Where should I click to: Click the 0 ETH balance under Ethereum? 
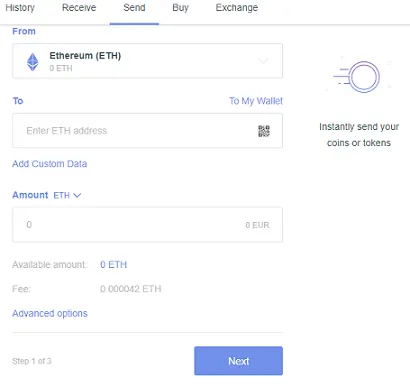61,68
